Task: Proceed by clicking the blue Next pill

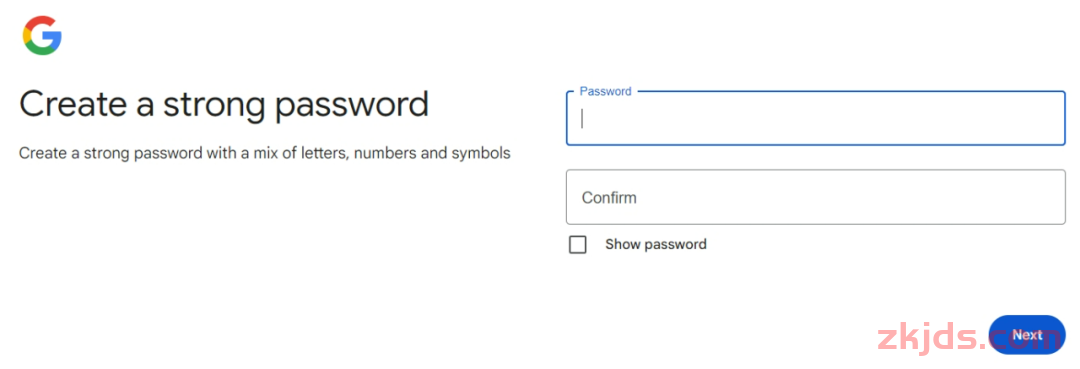Action: pos(1027,335)
